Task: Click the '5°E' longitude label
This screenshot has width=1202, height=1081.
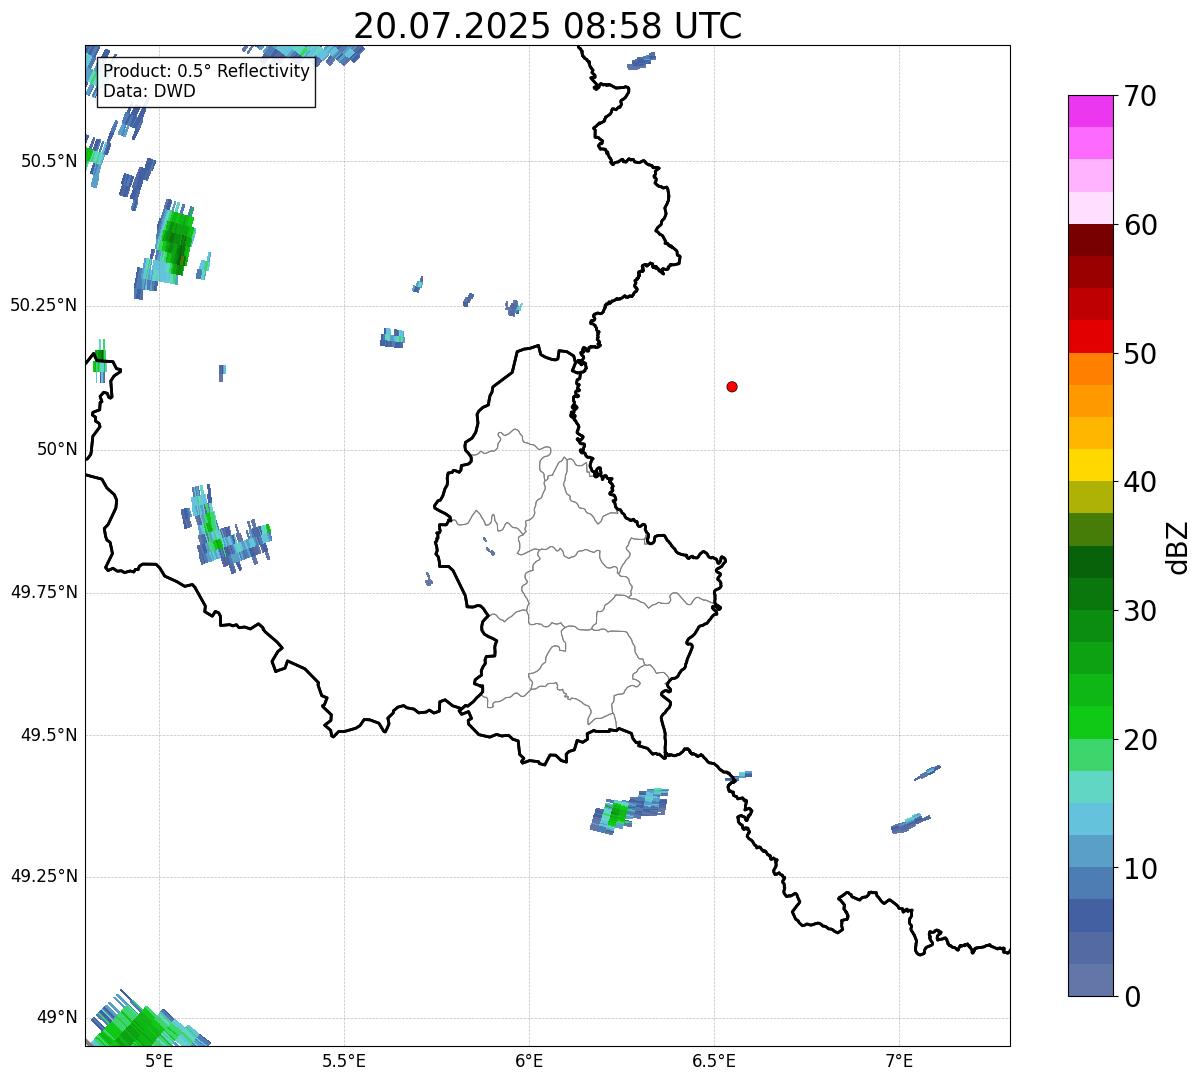Action: (159, 1061)
